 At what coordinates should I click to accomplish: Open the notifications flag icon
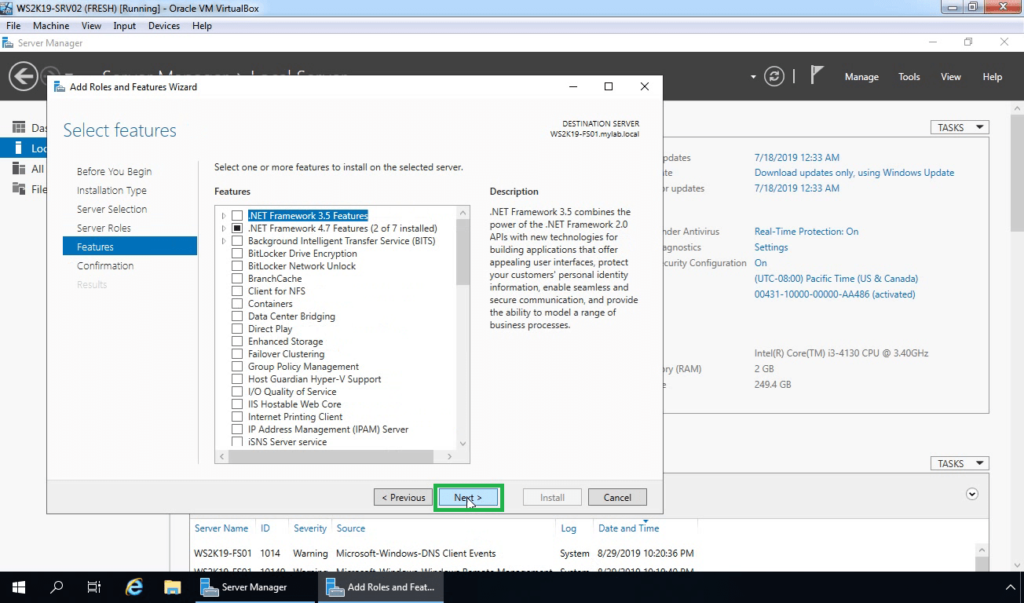(x=816, y=76)
